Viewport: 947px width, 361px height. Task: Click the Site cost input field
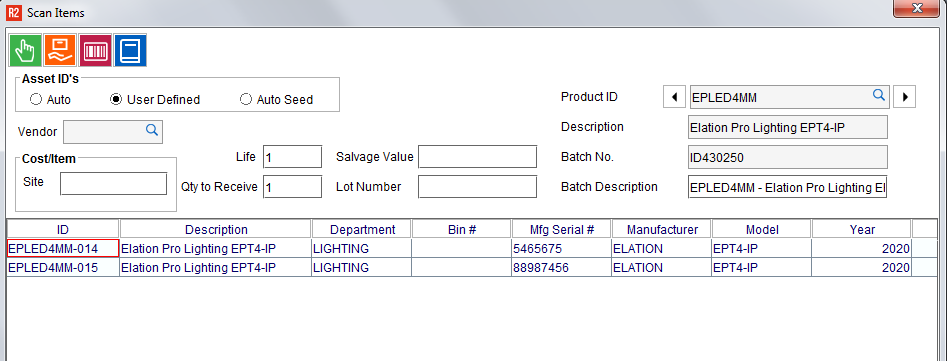[x=114, y=184]
